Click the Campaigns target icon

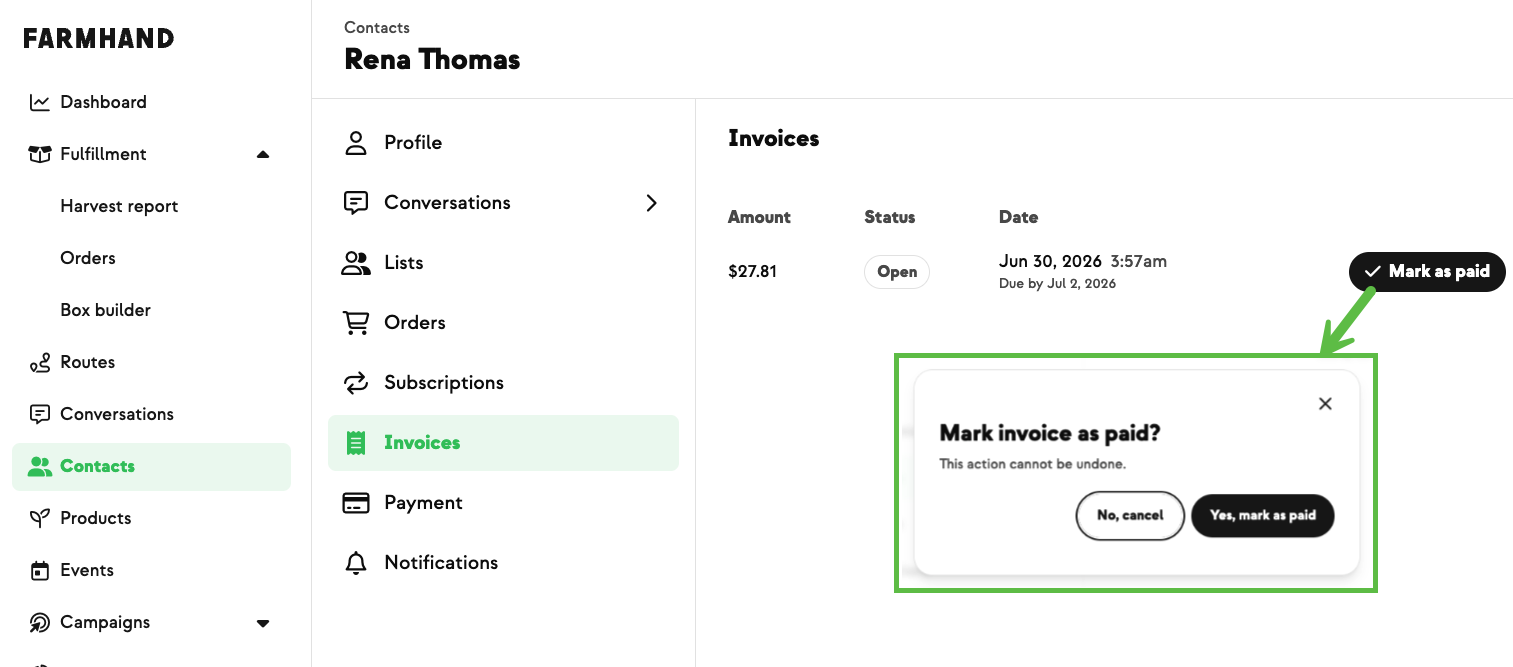[x=40, y=622]
